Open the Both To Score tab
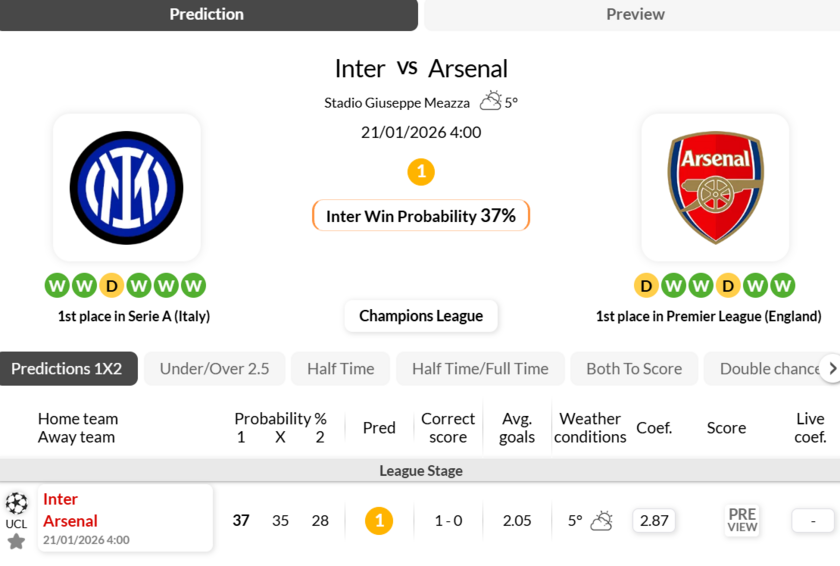 pos(634,369)
